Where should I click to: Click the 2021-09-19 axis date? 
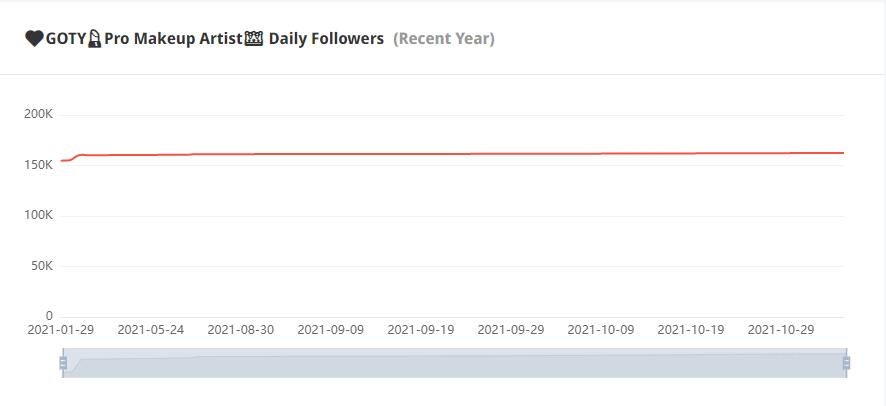[421, 329]
